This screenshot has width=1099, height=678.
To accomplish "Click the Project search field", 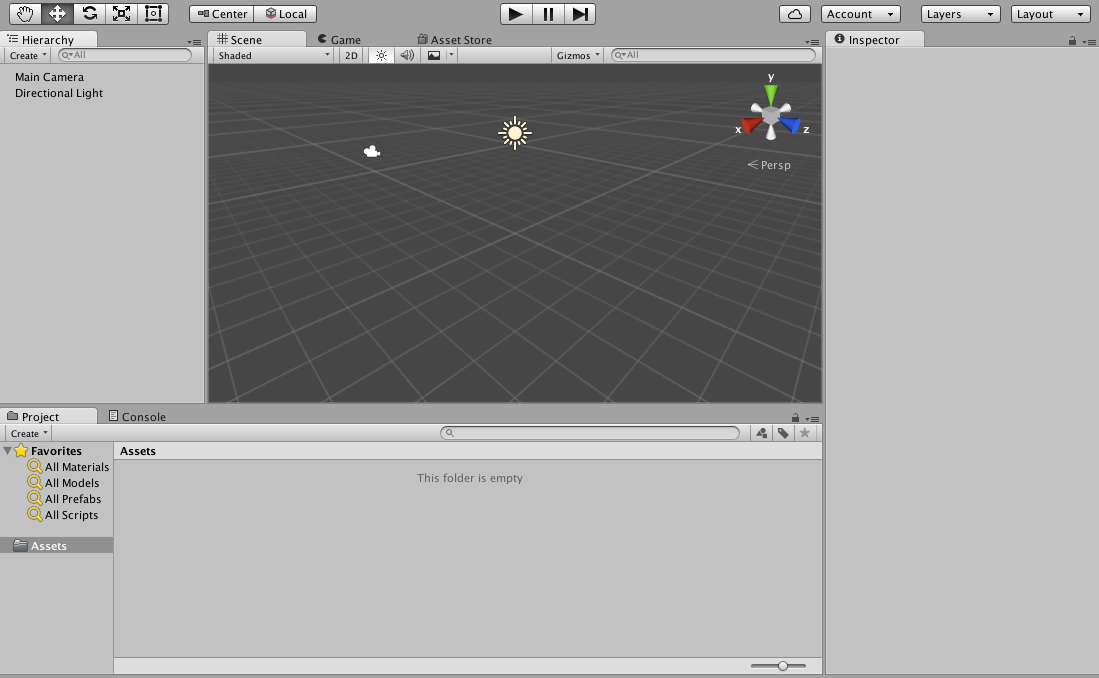I will (590, 433).
